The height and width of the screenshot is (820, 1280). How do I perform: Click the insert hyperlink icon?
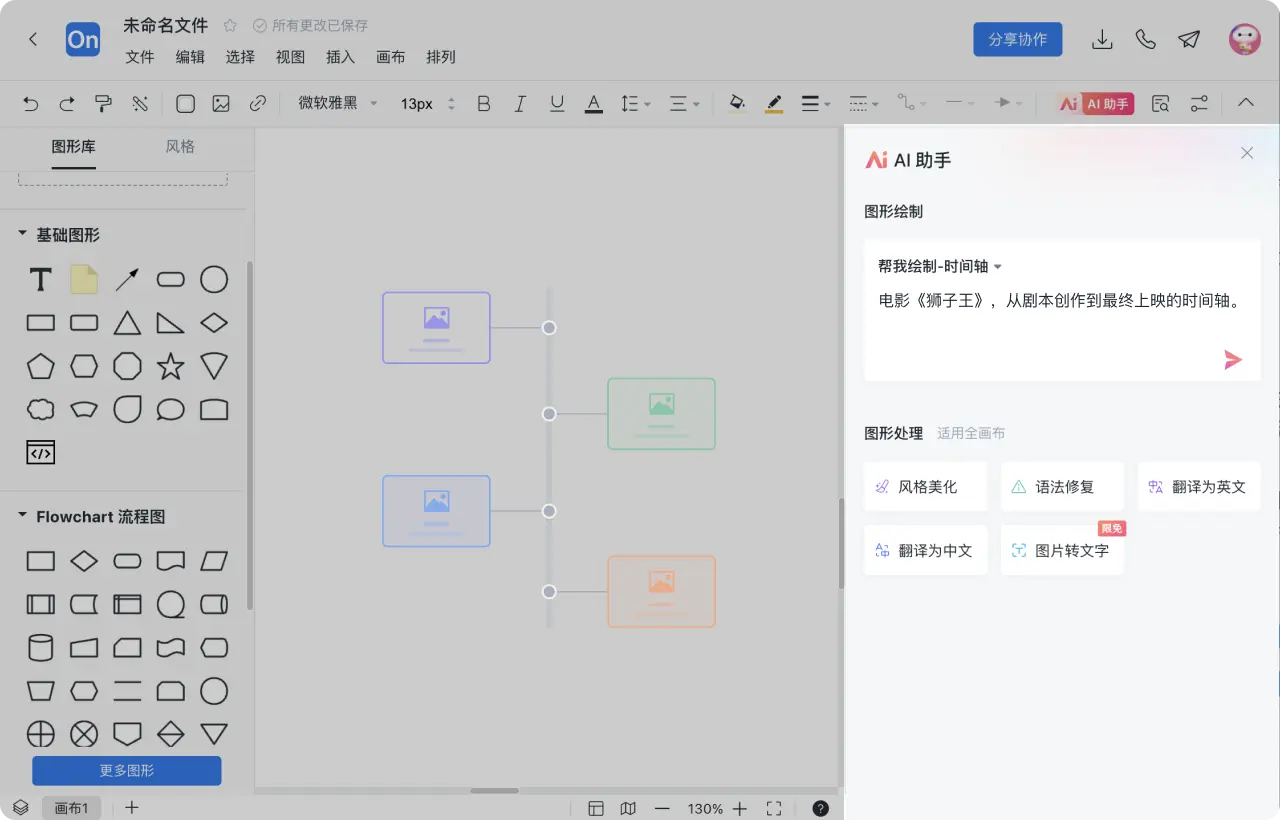258,103
